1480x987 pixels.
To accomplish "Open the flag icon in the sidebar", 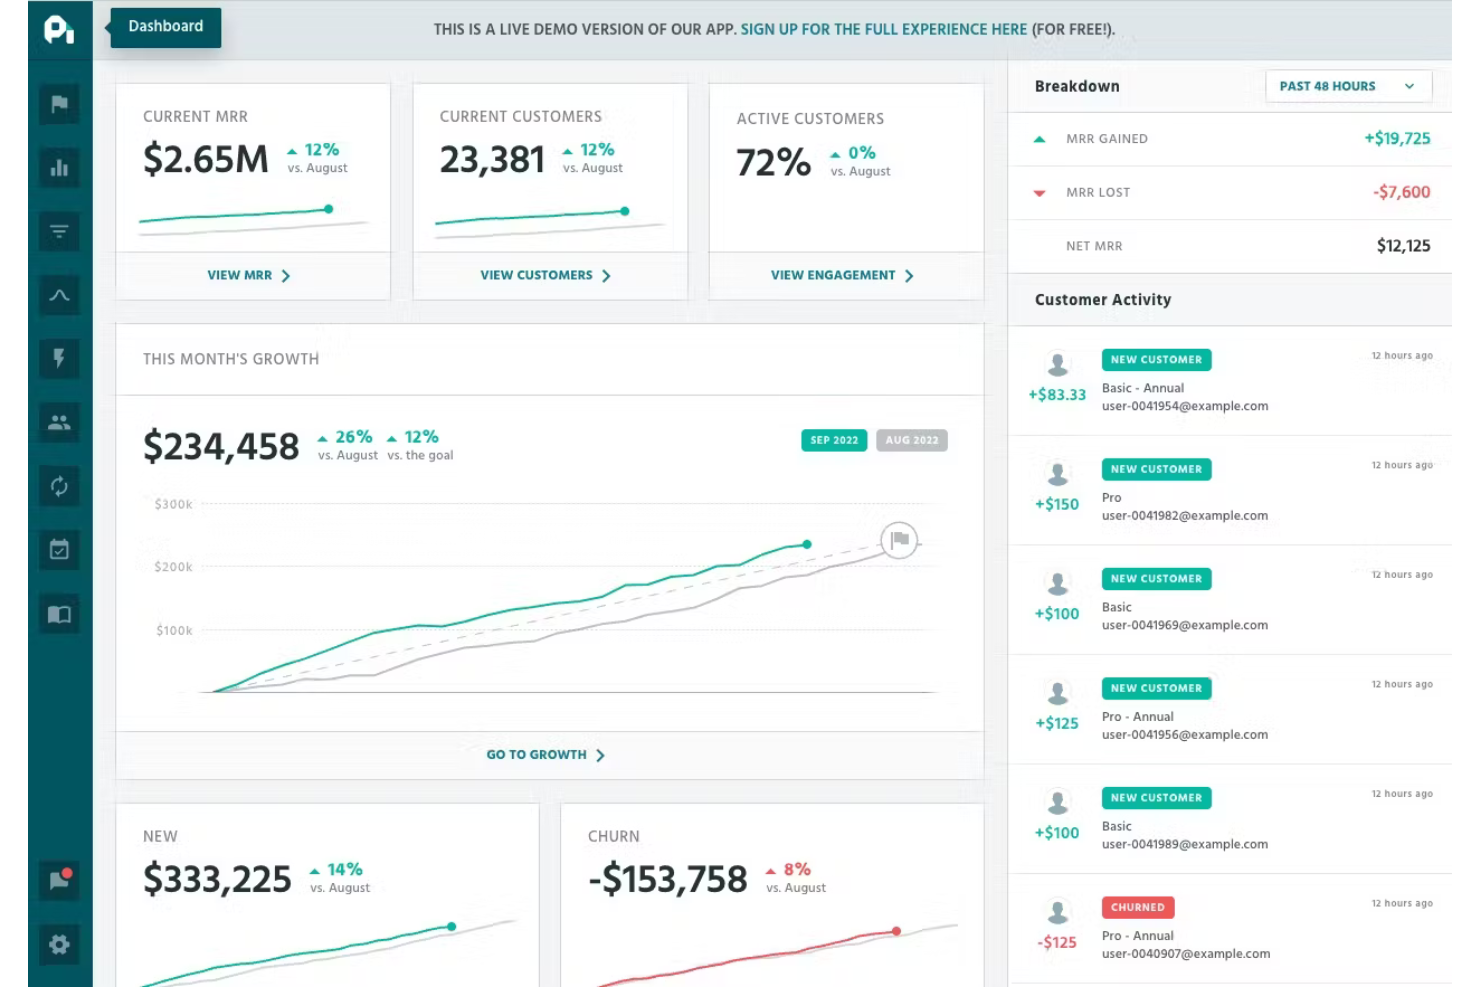I will pyautogui.click(x=59, y=104).
